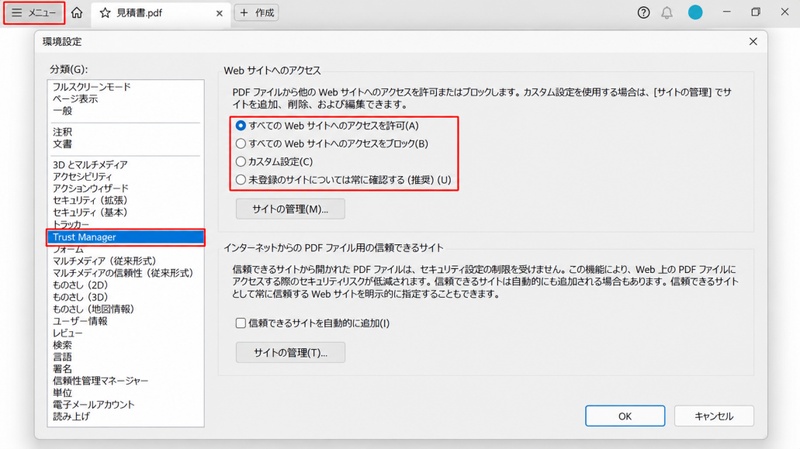
Task: Select フルスクリーンモード category
Action: point(92,87)
